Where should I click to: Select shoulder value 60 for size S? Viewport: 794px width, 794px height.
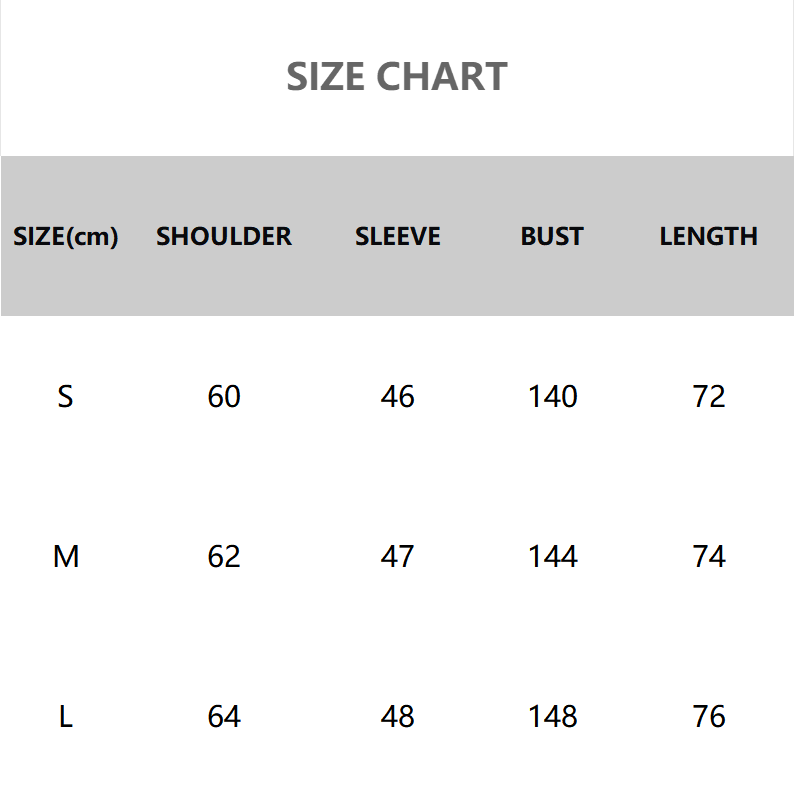coord(224,397)
